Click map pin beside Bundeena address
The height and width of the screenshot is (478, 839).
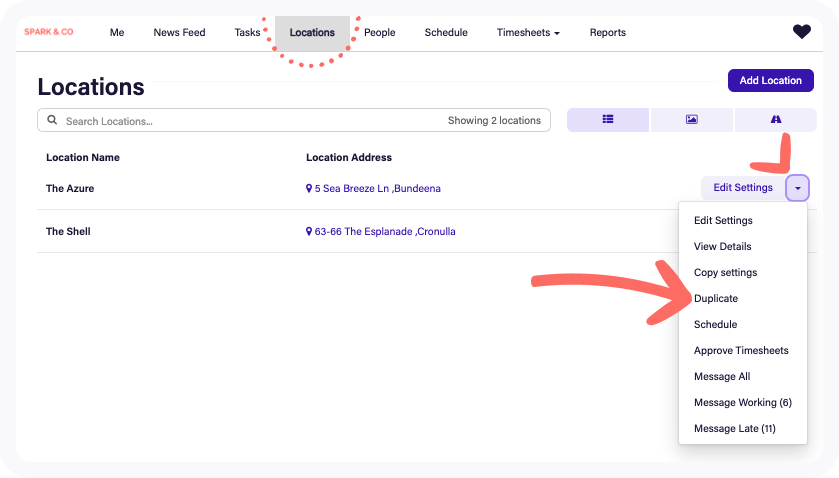point(310,188)
